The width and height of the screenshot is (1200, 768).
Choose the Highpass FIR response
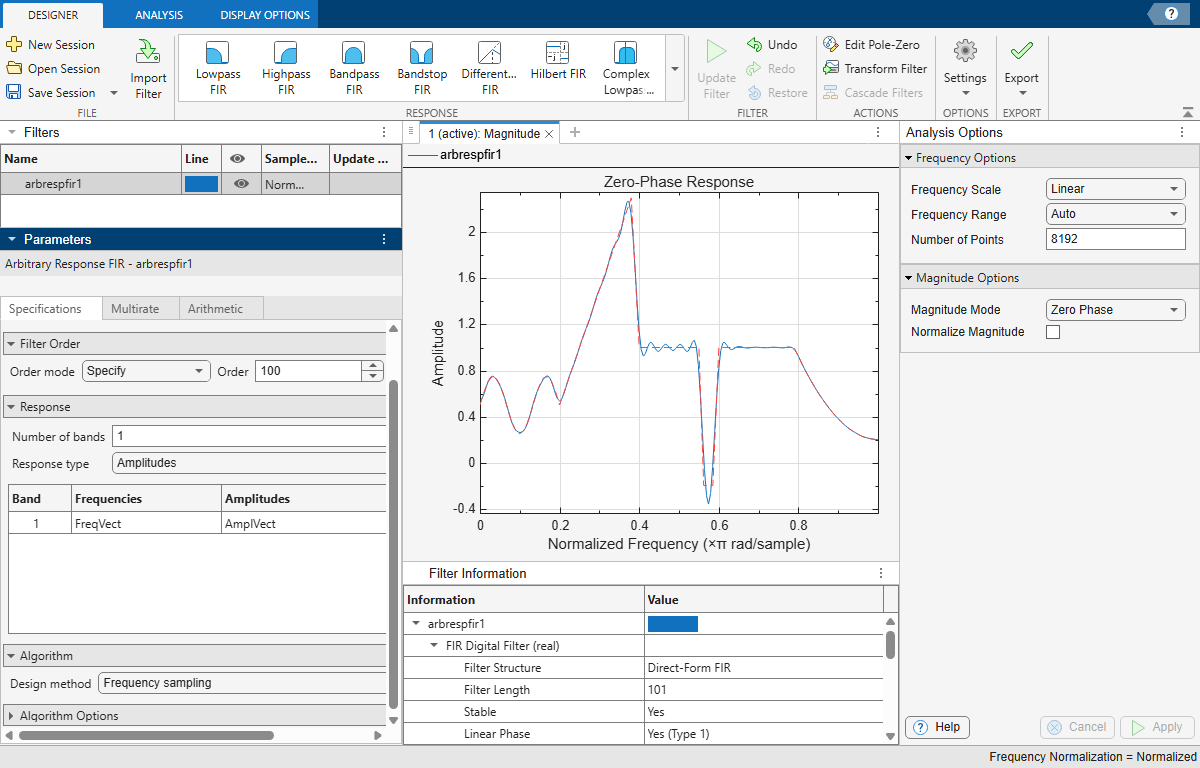[x=286, y=69]
